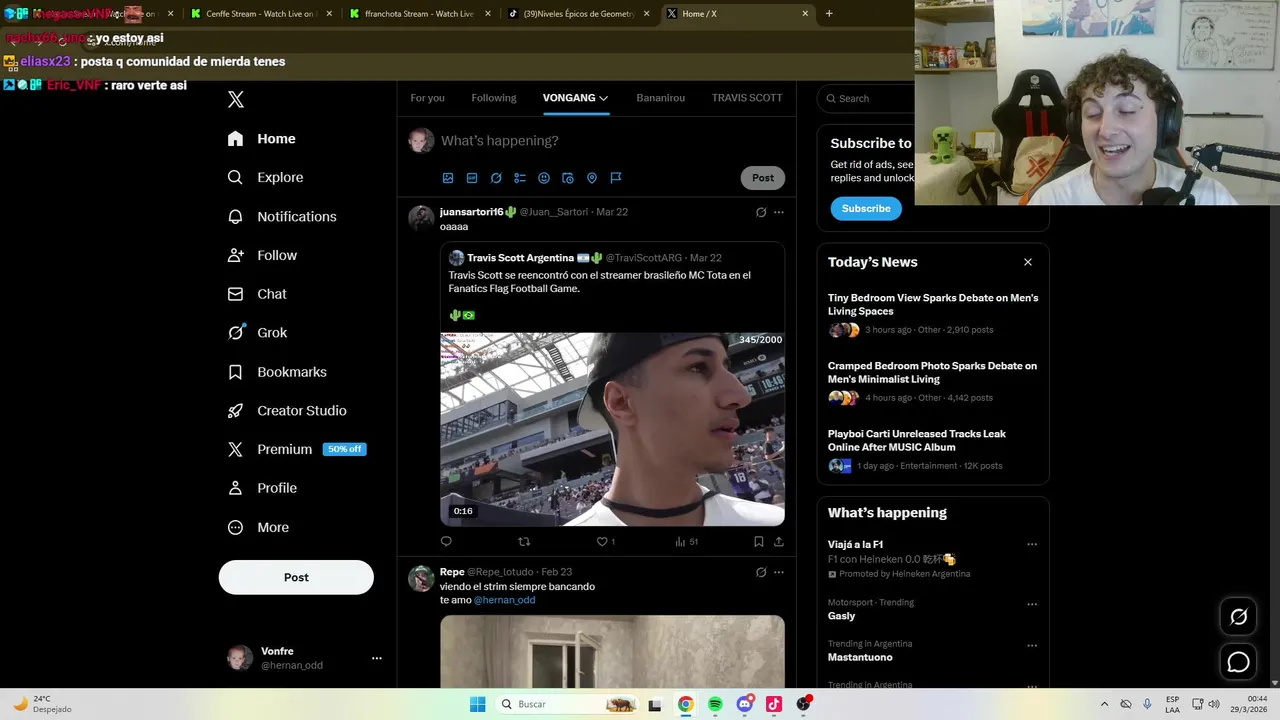Open Cramped Bedroom Photo news story
The width and height of the screenshot is (1280, 720).
[933, 382]
